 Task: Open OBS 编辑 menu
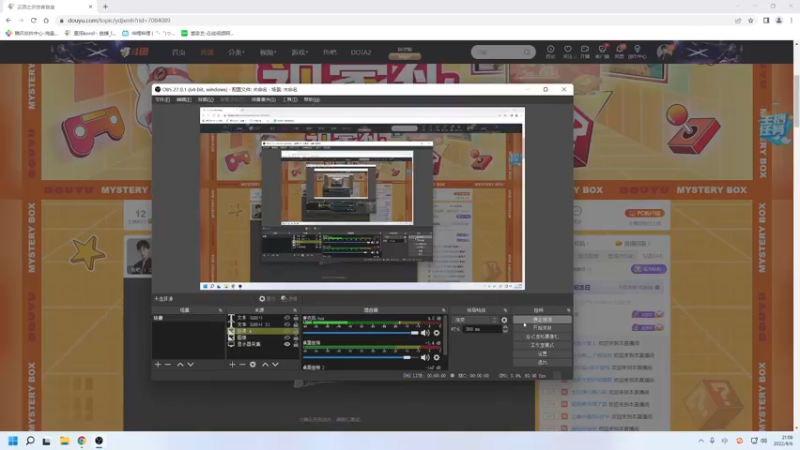[184, 100]
